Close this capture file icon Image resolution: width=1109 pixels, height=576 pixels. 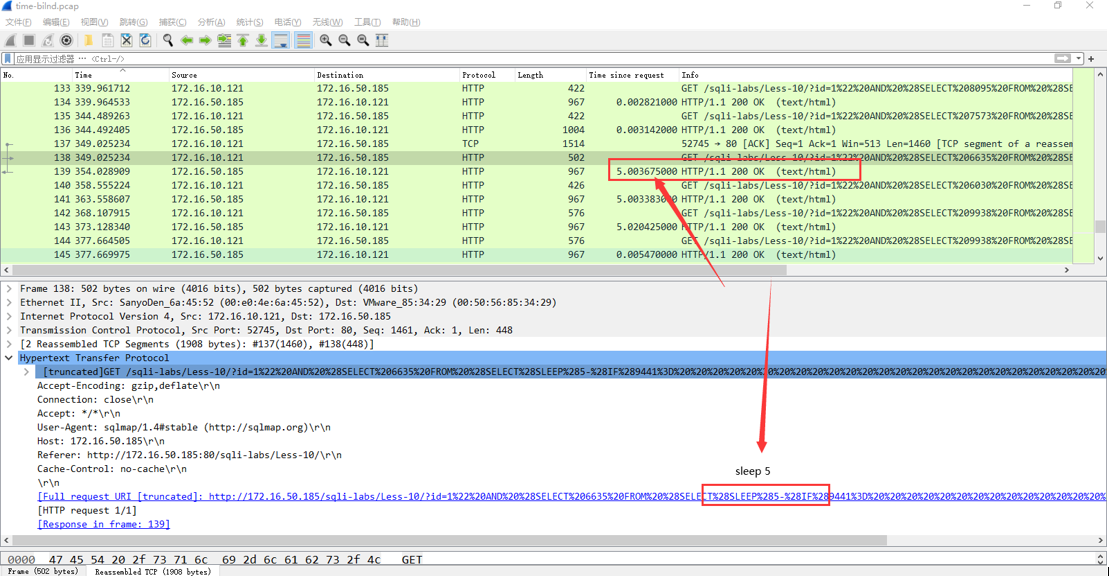click(x=127, y=40)
